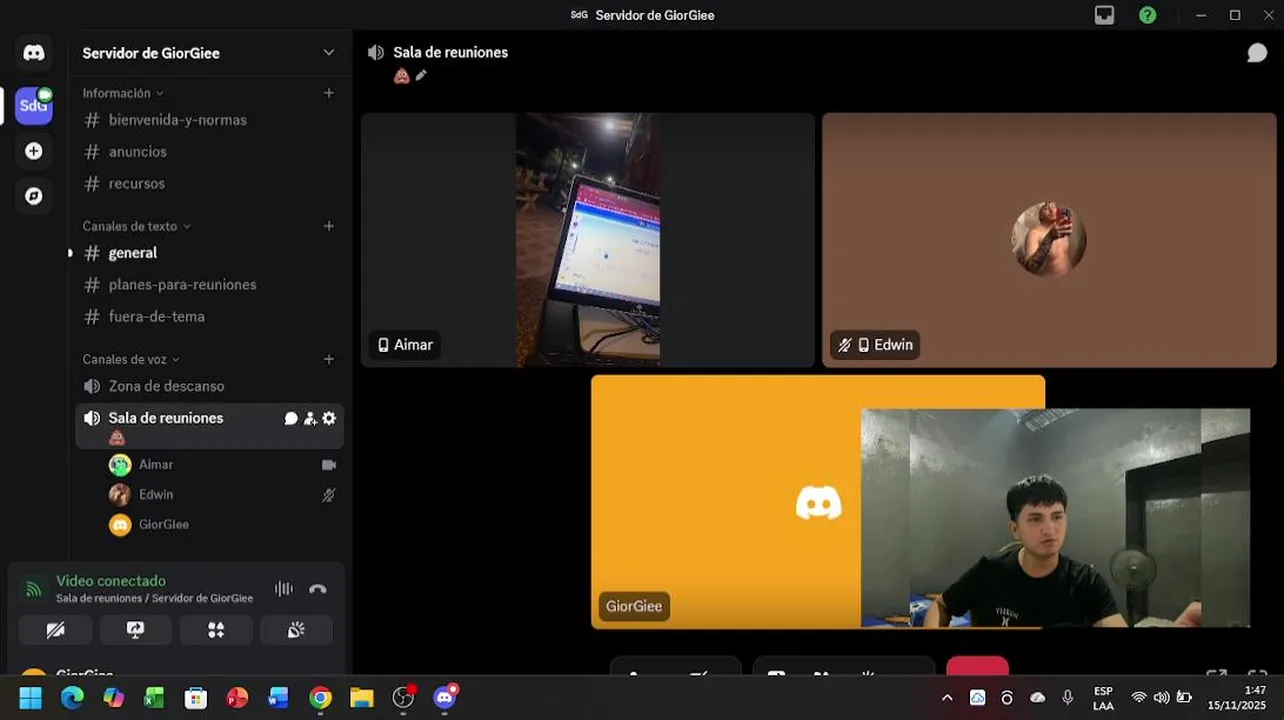Toggle noise suppression waveform button
This screenshot has height=720, width=1284.
[x=284, y=589]
